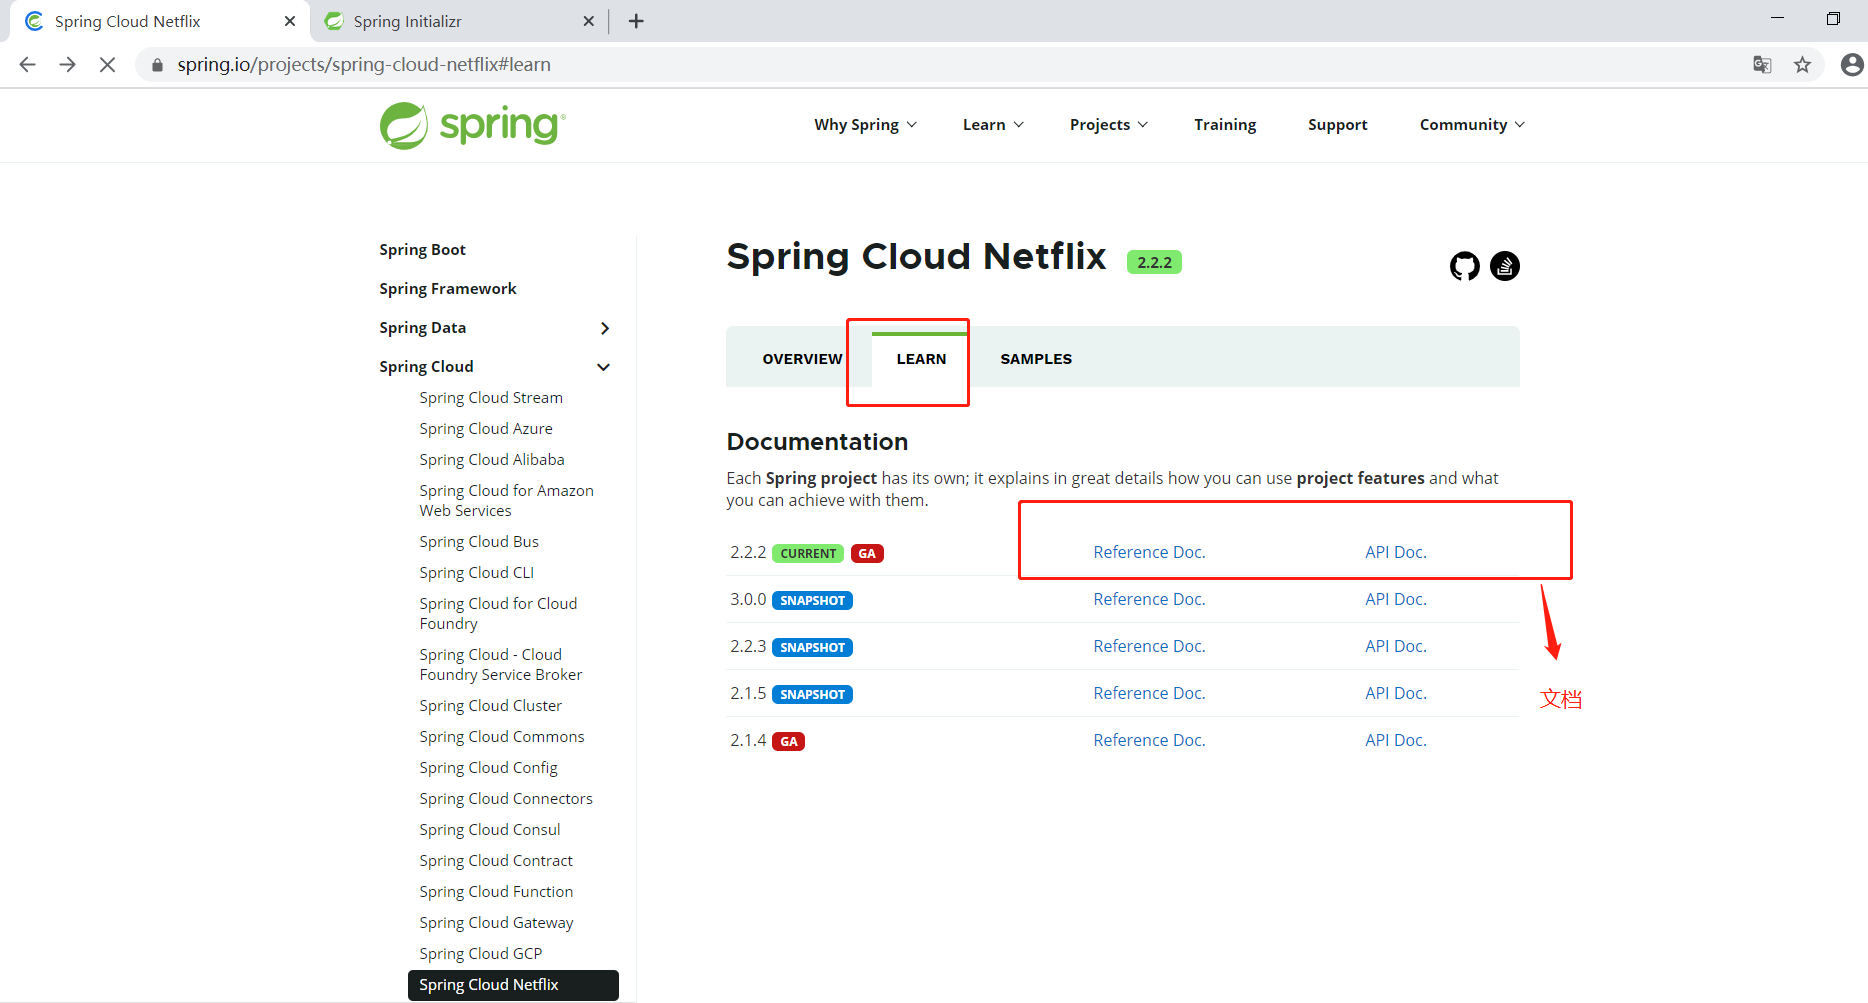Open API Doc. for 2.2.3 snapshot
The image size is (1868, 1003).
coord(1396,646)
